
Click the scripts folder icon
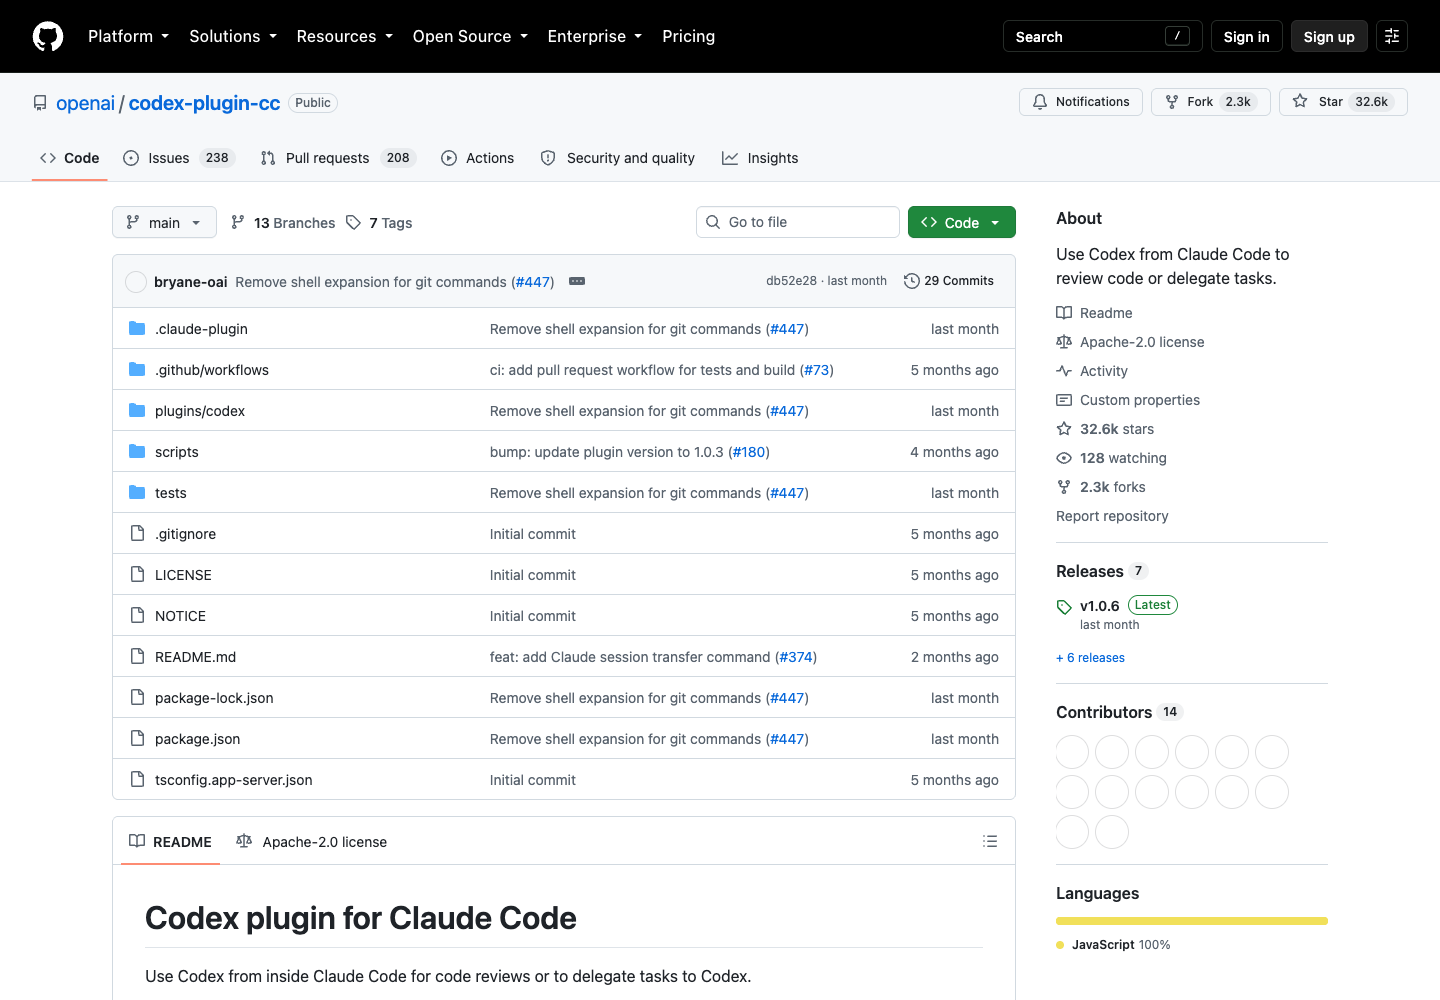click(137, 452)
